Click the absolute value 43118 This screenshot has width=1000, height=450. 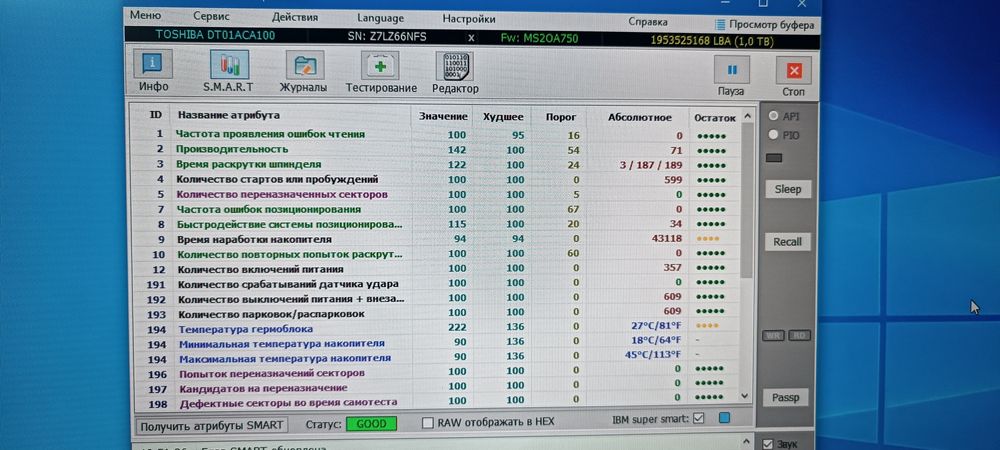tap(666, 238)
